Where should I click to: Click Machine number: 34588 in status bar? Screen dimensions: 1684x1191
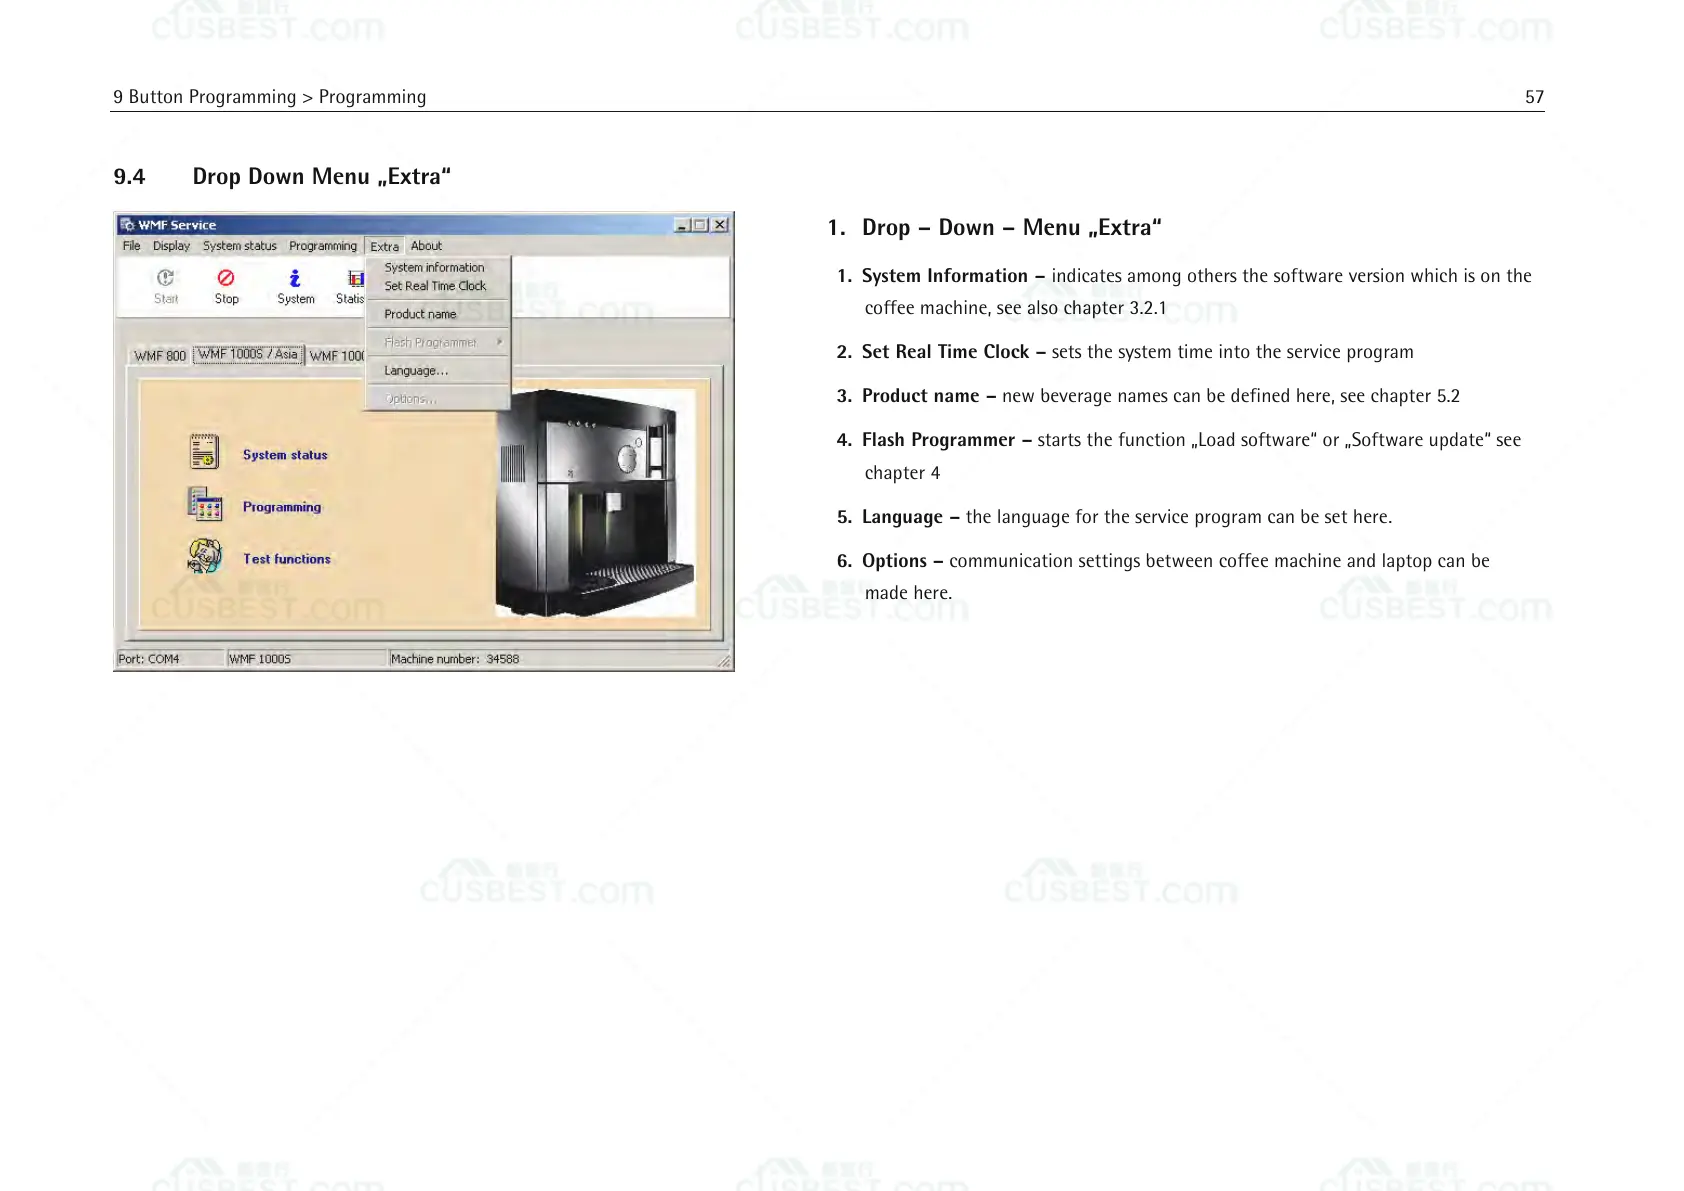click(455, 659)
